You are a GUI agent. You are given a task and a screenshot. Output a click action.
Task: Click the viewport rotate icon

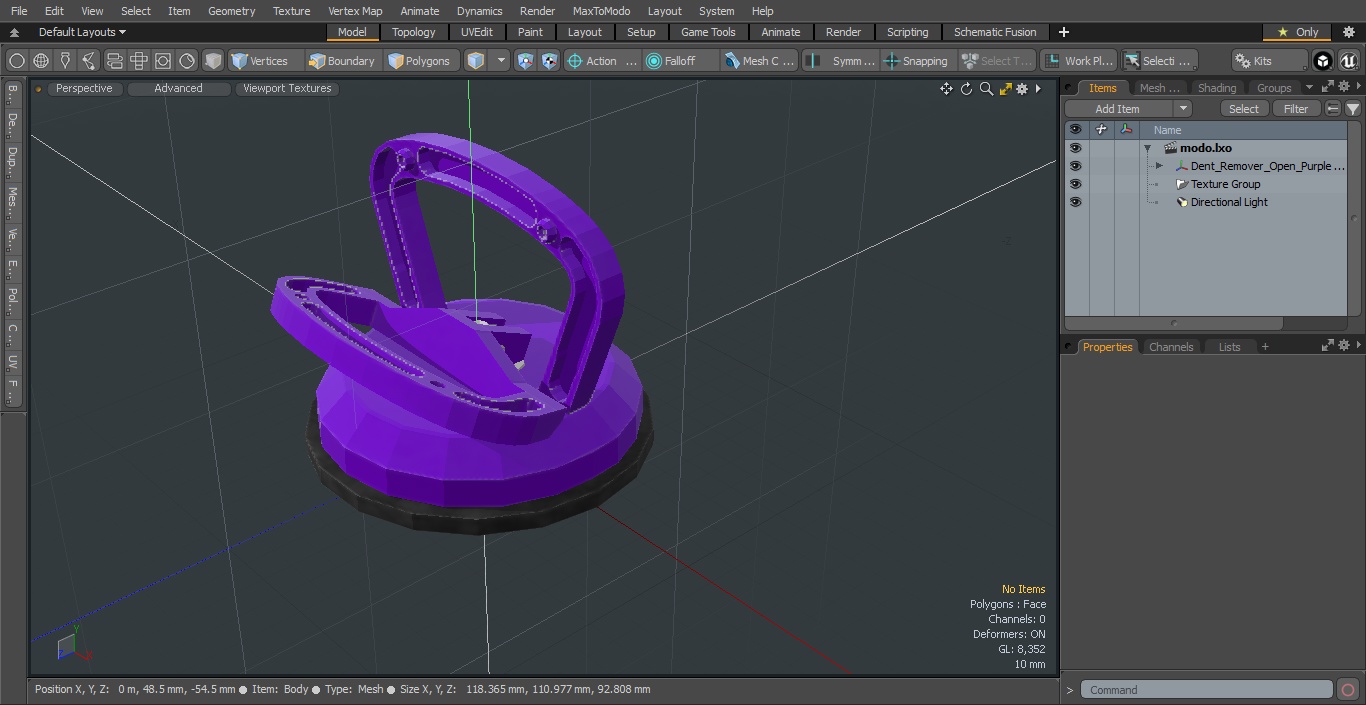pos(966,89)
